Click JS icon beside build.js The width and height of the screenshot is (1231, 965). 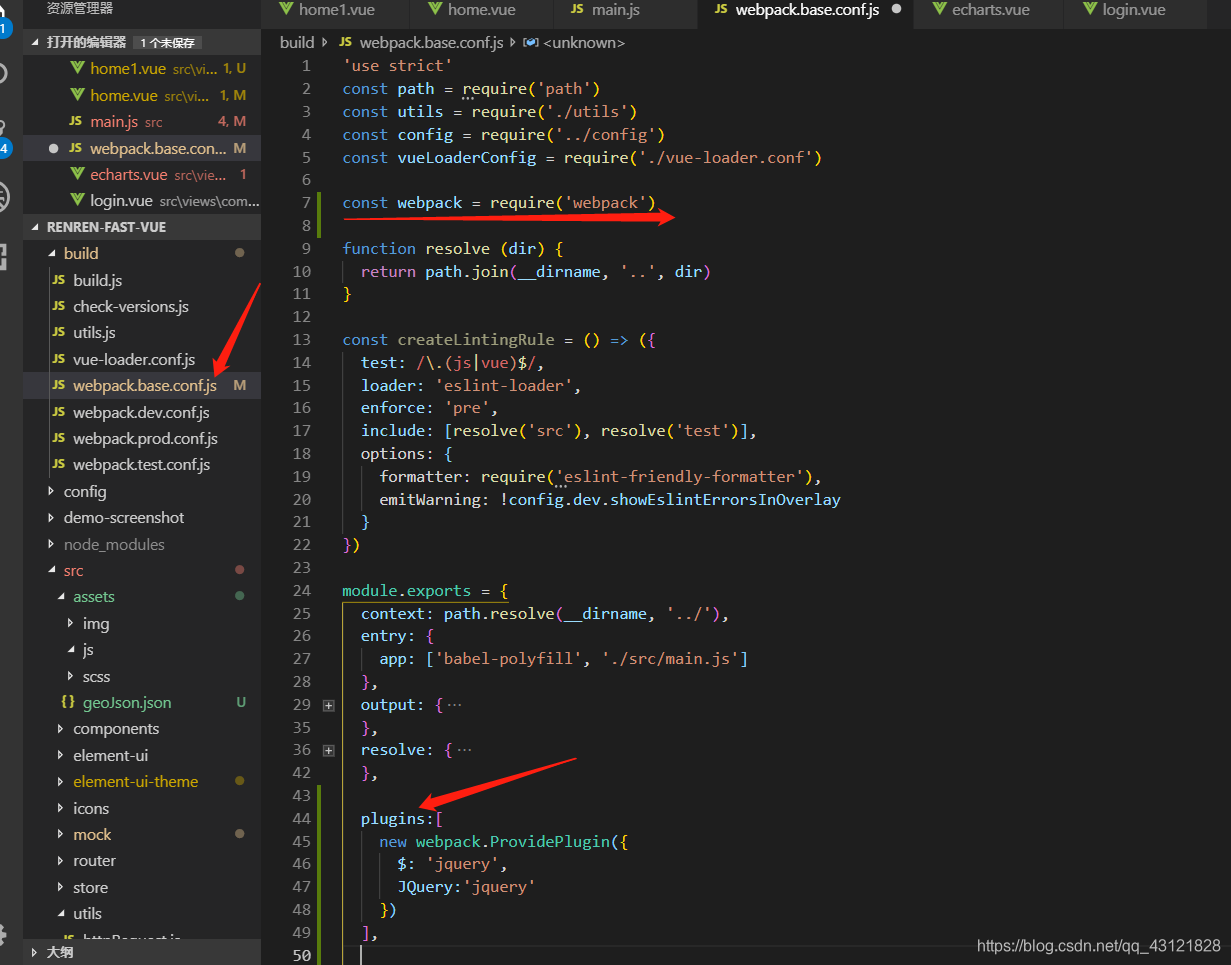[x=59, y=280]
